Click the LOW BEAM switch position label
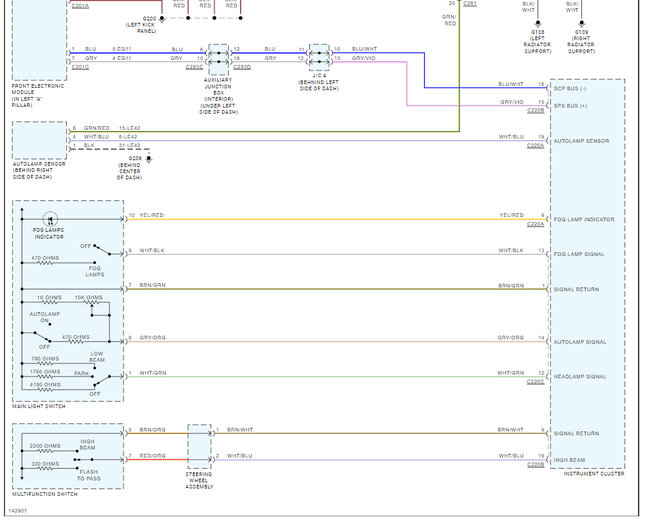The width and height of the screenshot is (650, 520). [97, 357]
